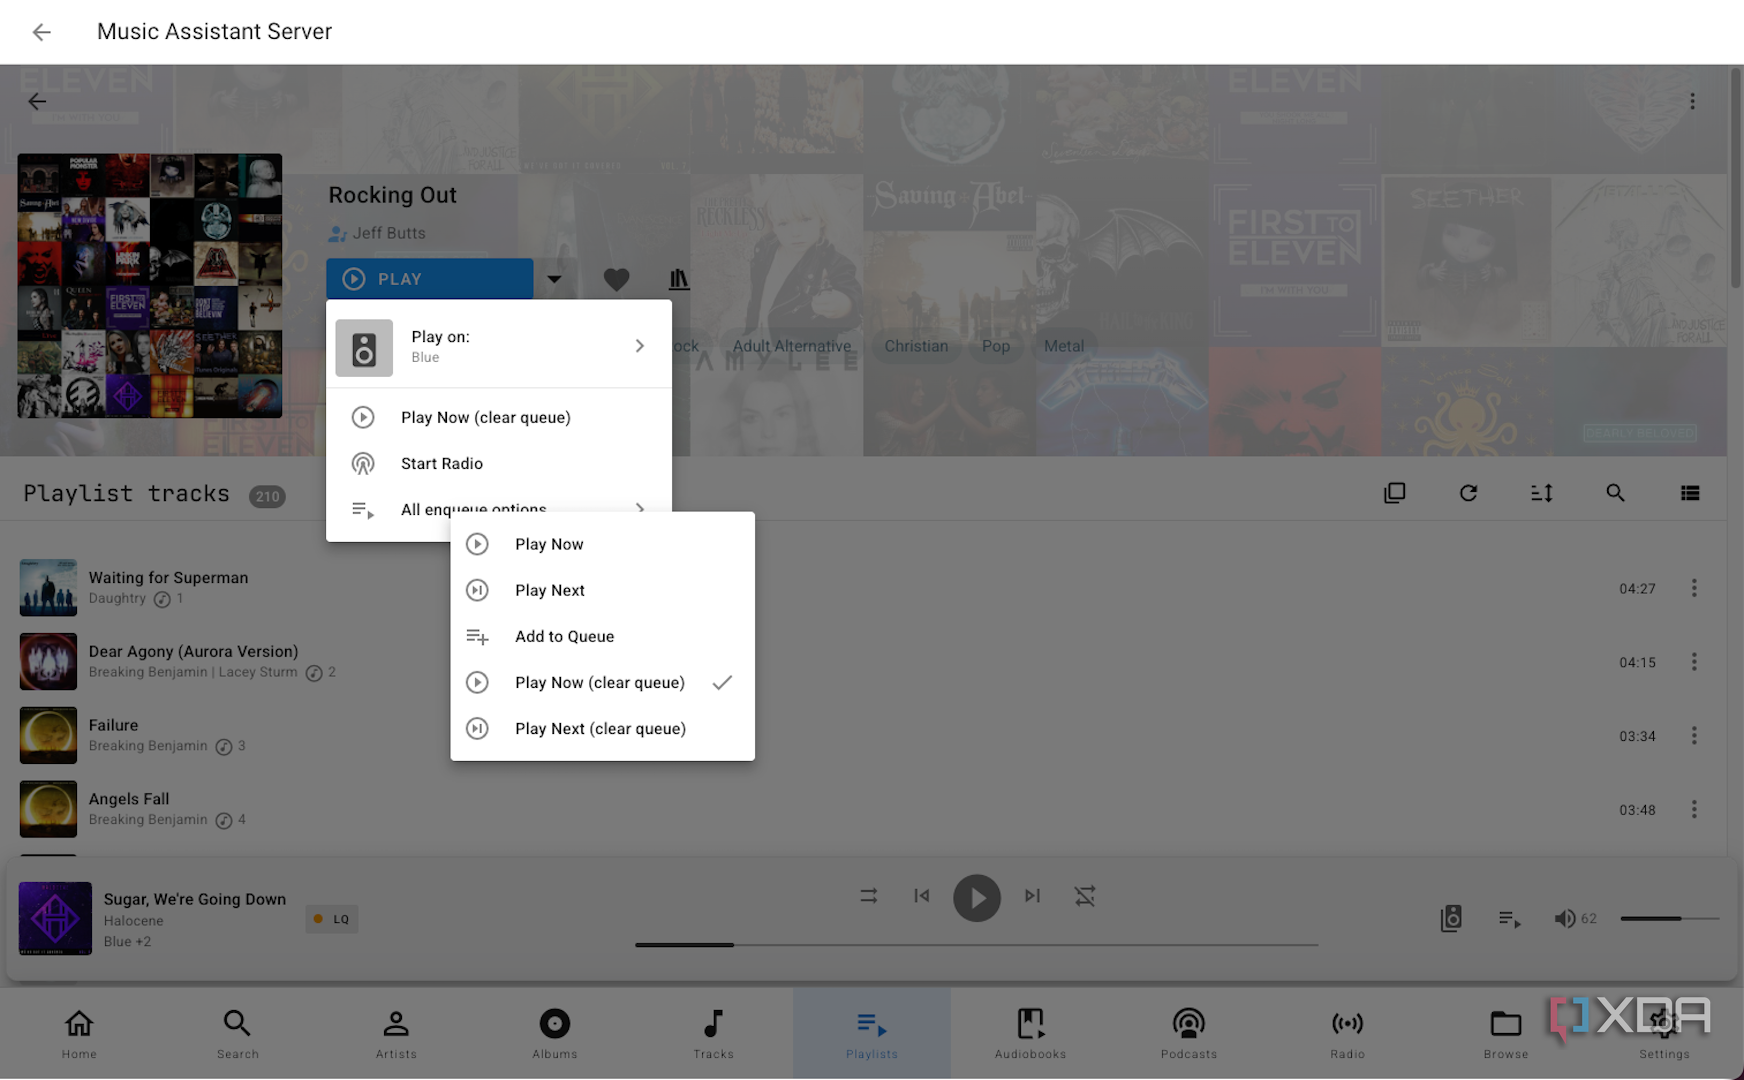Screen dimensions: 1744x1080
Task: Choose Add to Queue option
Action: (x=602, y=636)
